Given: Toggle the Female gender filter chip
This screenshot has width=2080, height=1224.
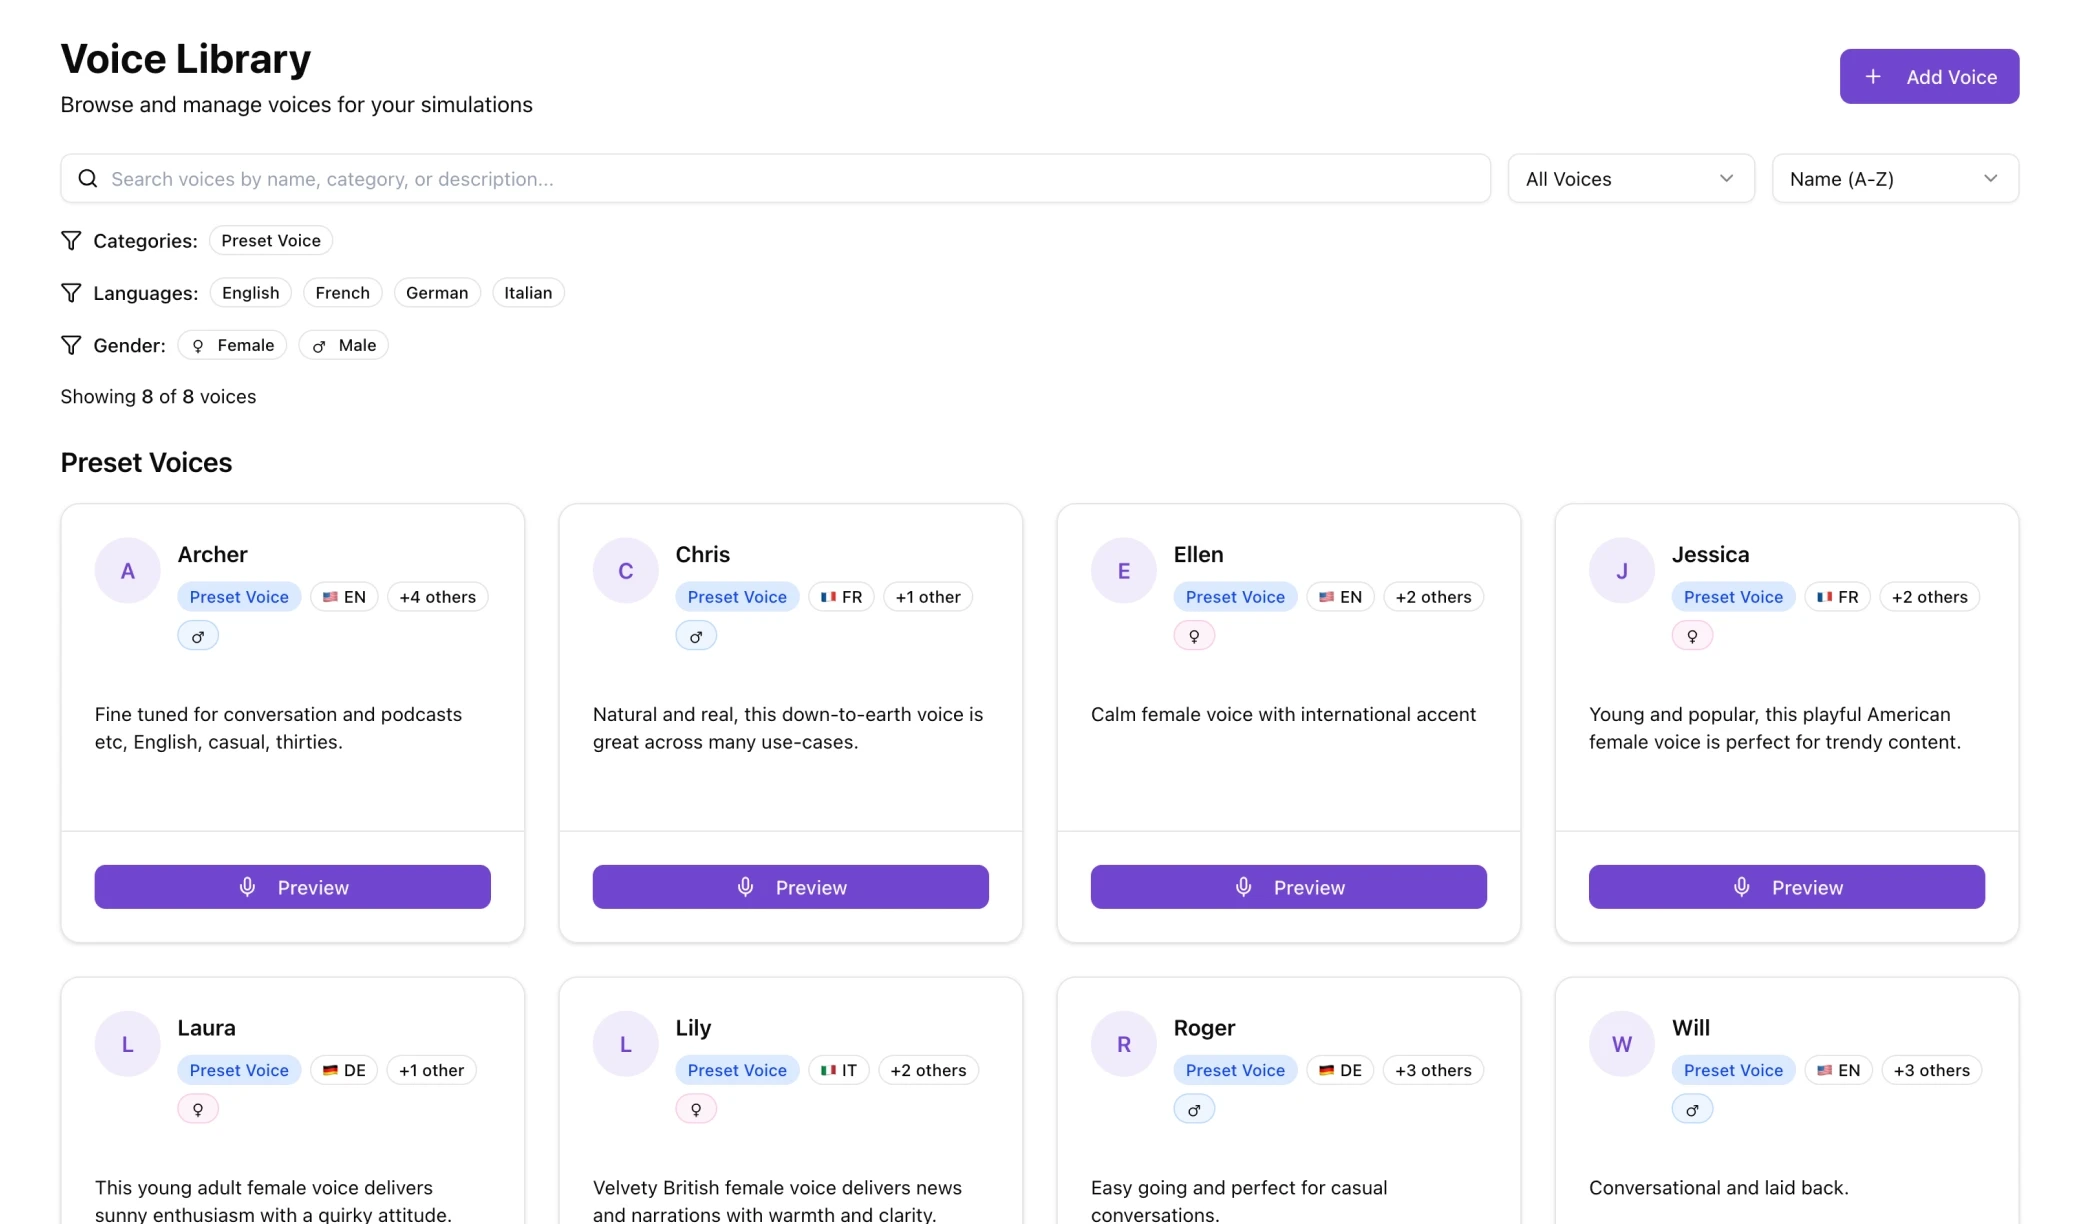Looking at the screenshot, I should [x=232, y=345].
